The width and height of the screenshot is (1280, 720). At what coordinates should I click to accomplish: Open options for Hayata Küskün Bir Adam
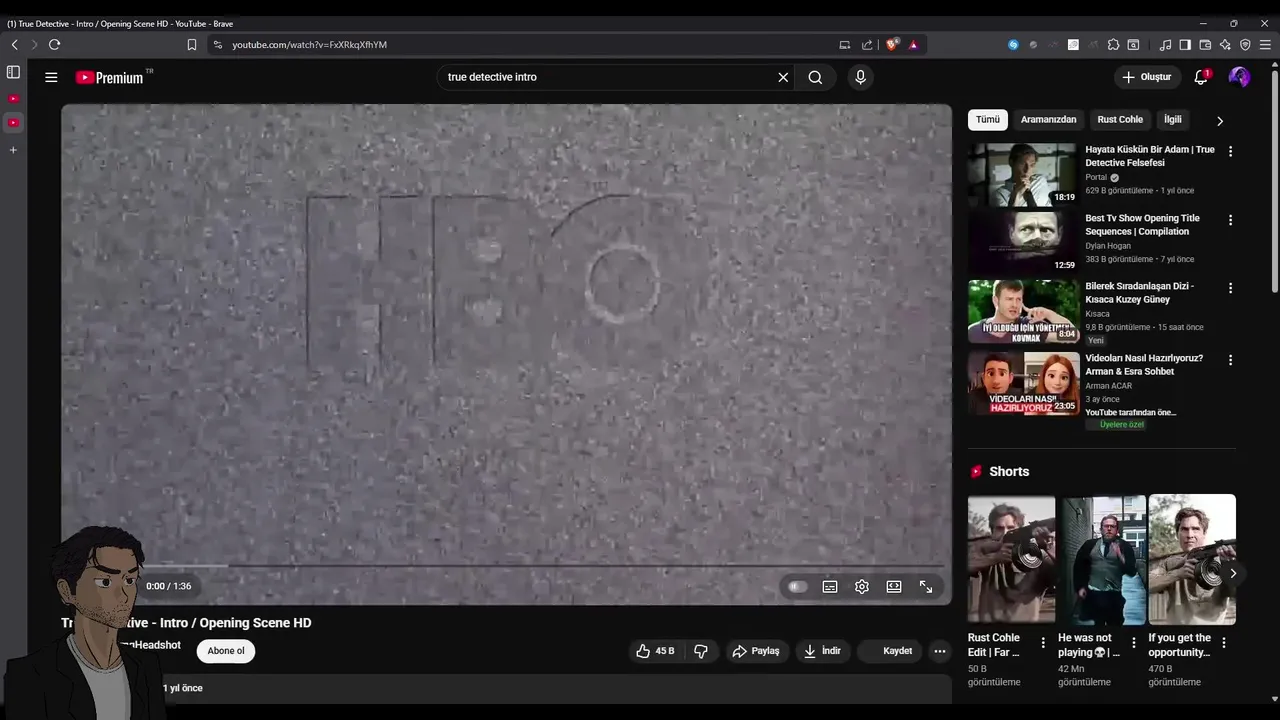[x=1230, y=152]
